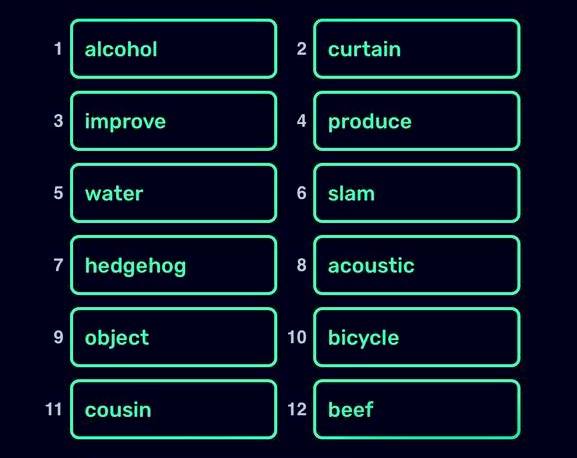Click number 10 beside bicycle

[x=297, y=337]
